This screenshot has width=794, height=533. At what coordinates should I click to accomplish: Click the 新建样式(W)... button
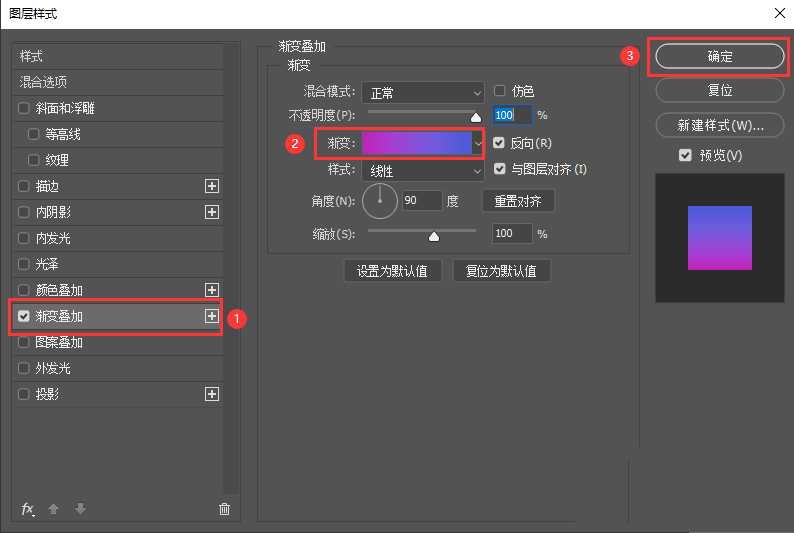[x=720, y=125]
